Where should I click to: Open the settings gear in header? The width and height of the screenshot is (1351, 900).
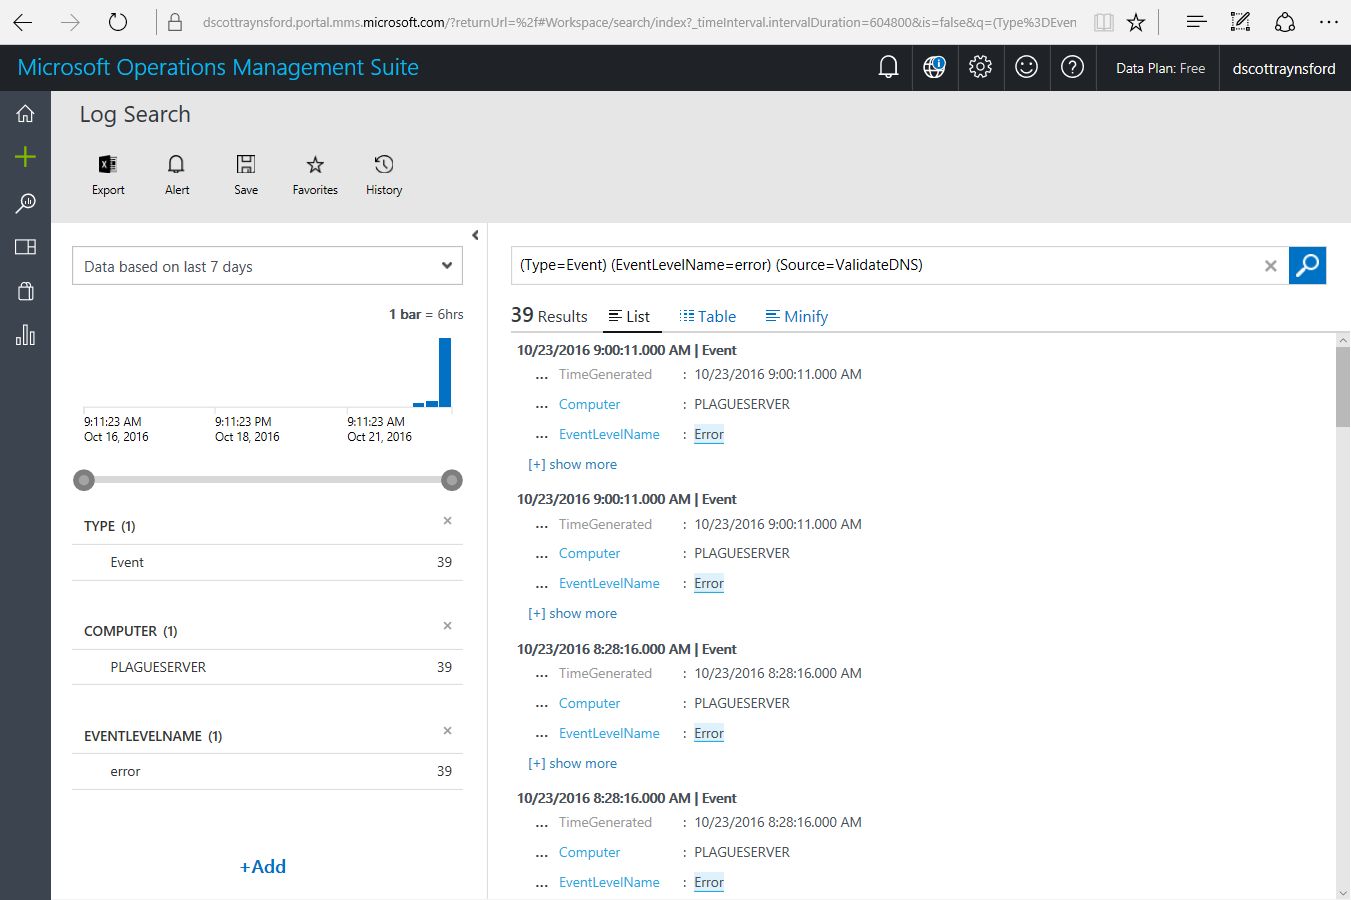[x=980, y=67]
